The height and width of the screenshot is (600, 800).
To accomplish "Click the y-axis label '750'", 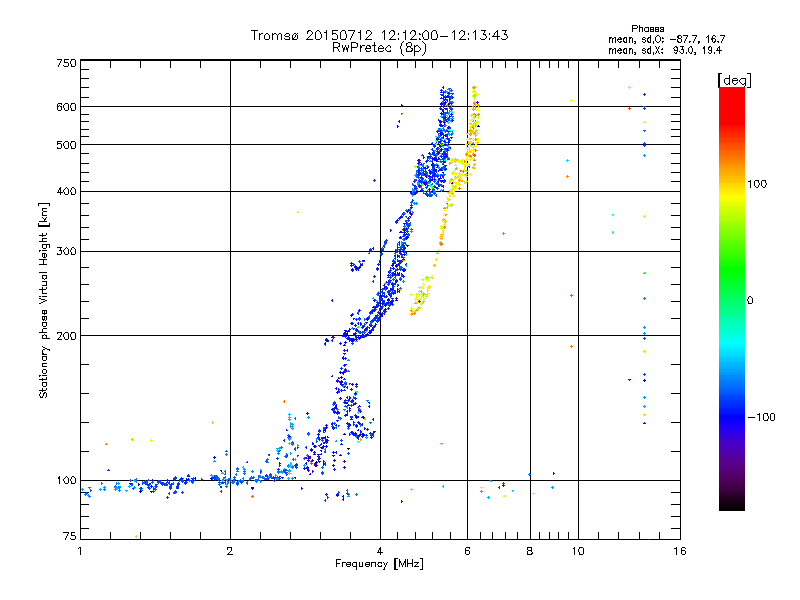I will pos(66,63).
